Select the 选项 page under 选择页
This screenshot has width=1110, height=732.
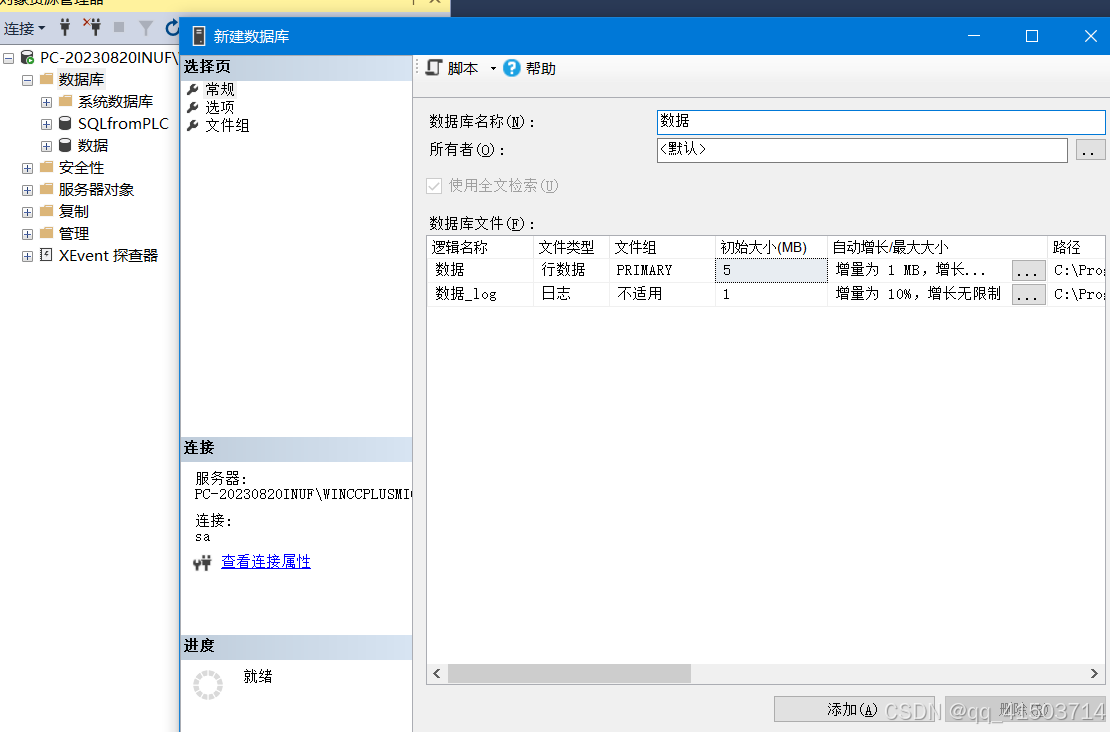[x=221, y=106]
